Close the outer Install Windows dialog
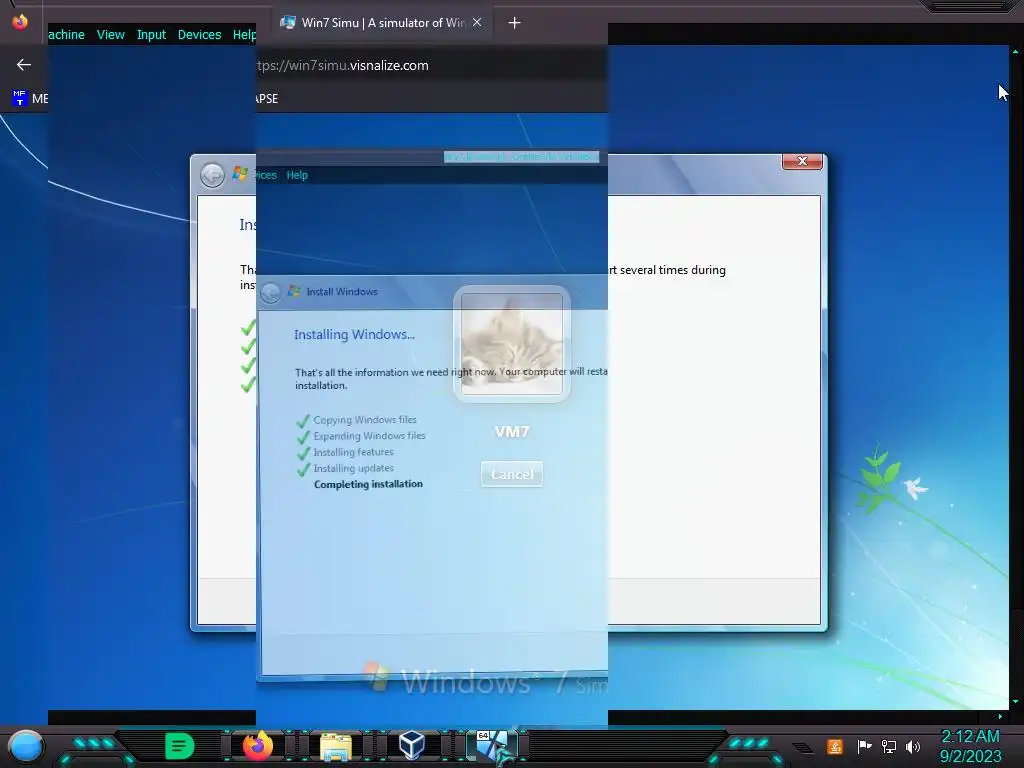Viewport: 1024px width, 768px height. pos(803,161)
